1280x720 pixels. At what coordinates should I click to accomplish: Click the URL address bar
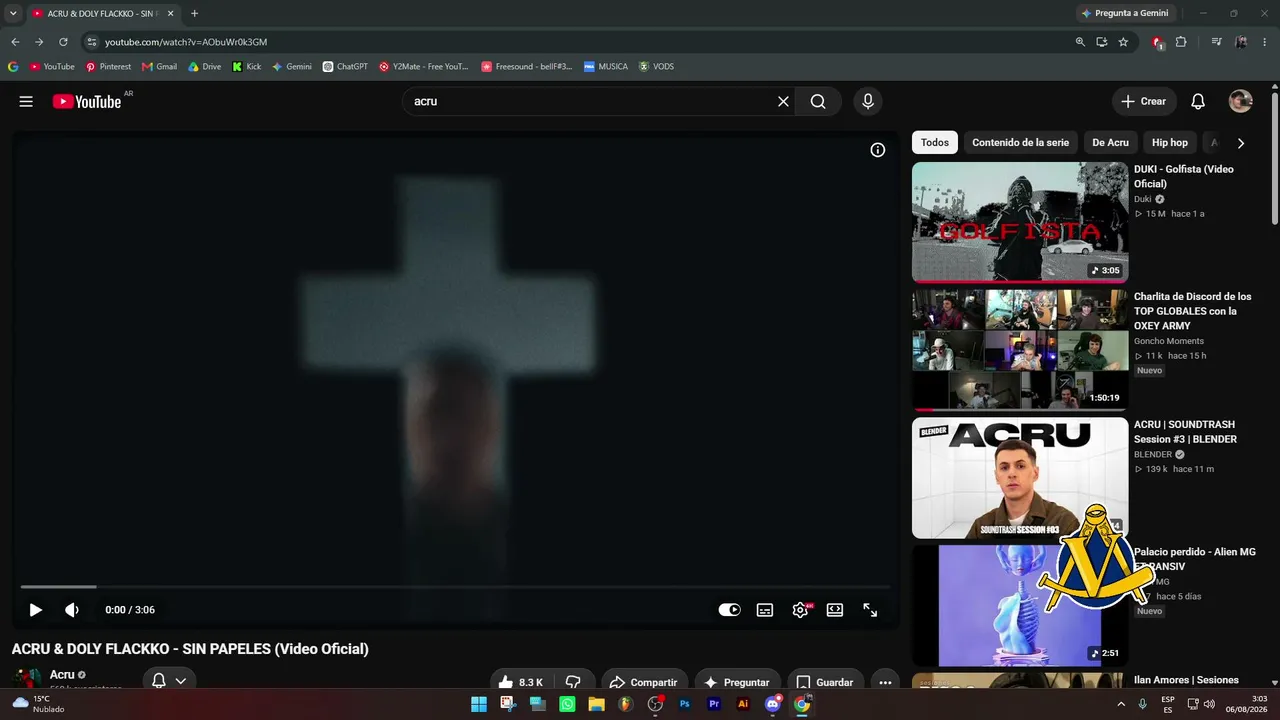pos(580,42)
